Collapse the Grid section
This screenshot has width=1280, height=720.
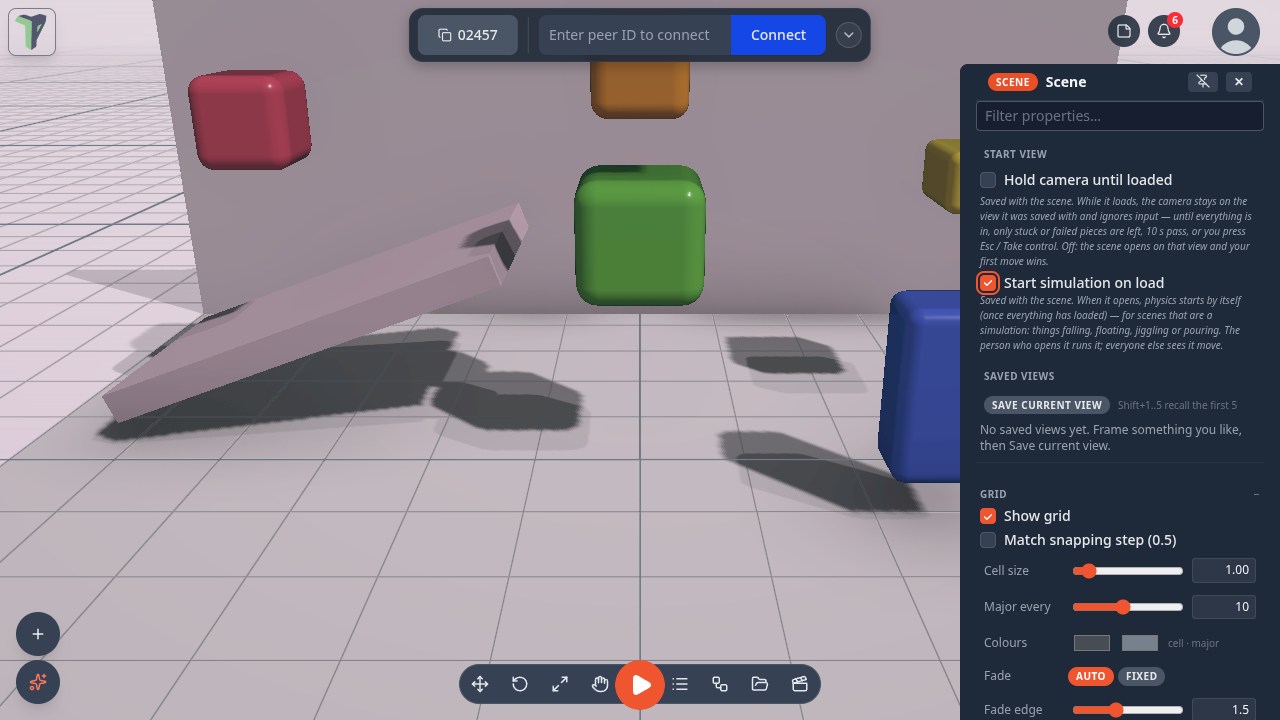1256,494
